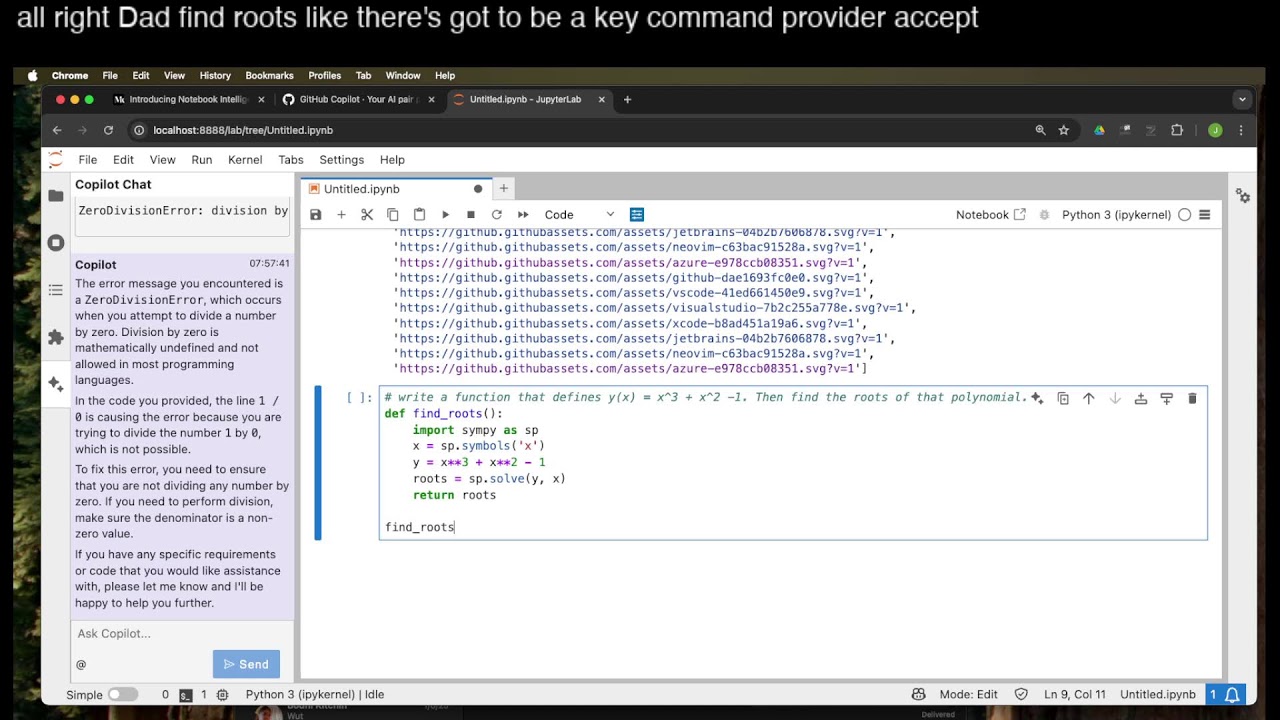Bookmark this page with star icon
Image resolution: width=1280 pixels, height=720 pixels.
(x=1064, y=130)
